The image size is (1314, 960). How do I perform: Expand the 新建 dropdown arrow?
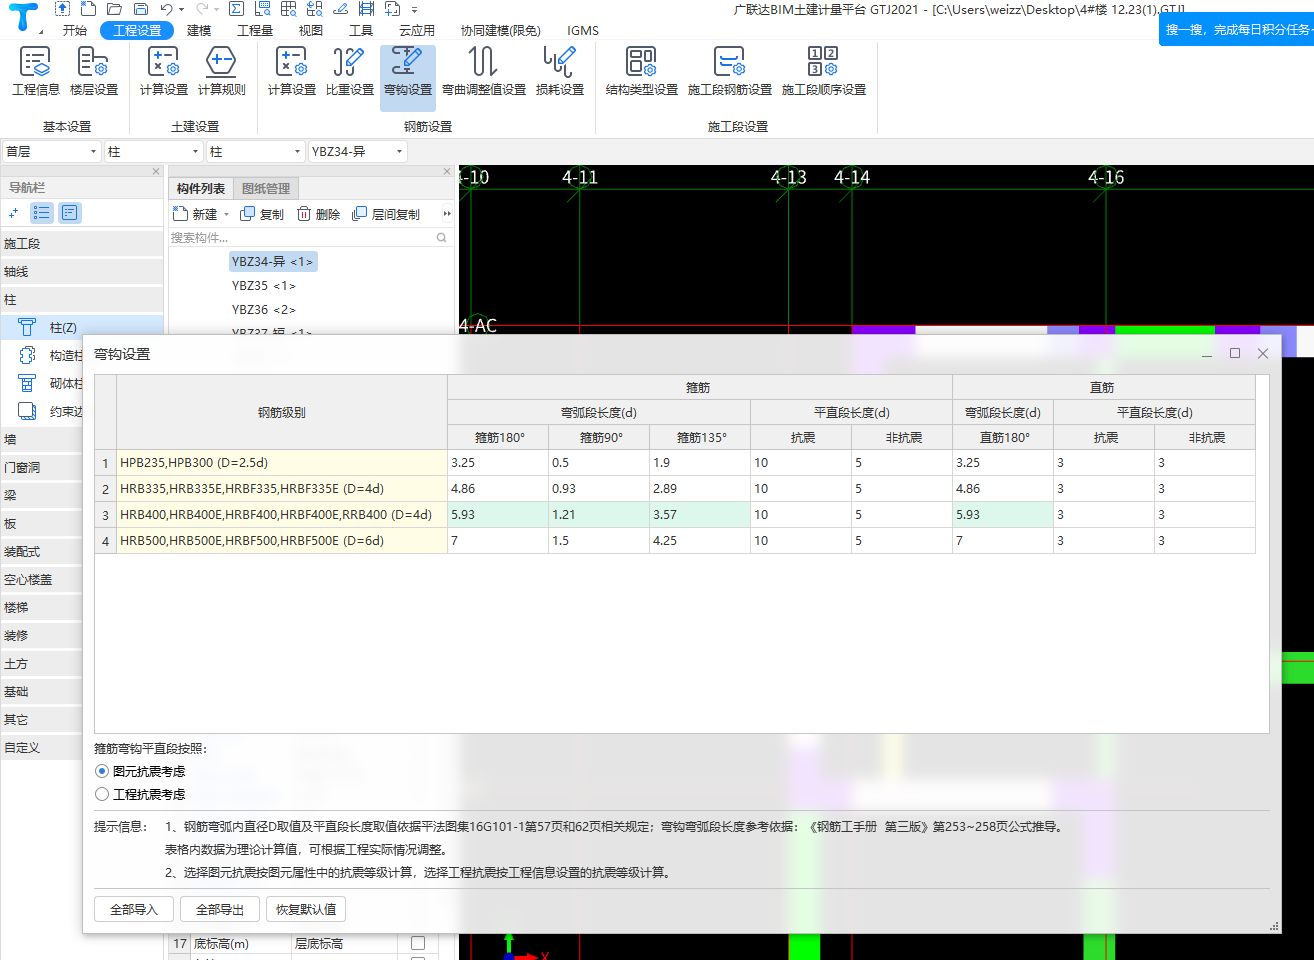coord(226,214)
